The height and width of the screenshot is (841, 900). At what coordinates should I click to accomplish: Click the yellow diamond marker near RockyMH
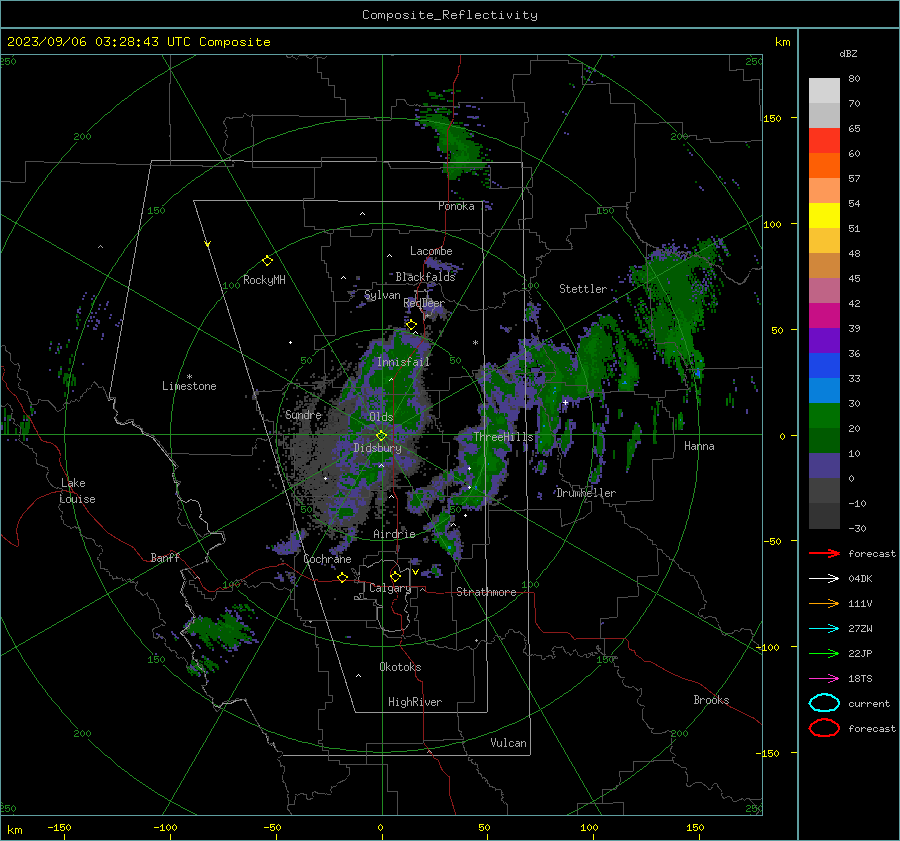[x=267, y=261]
